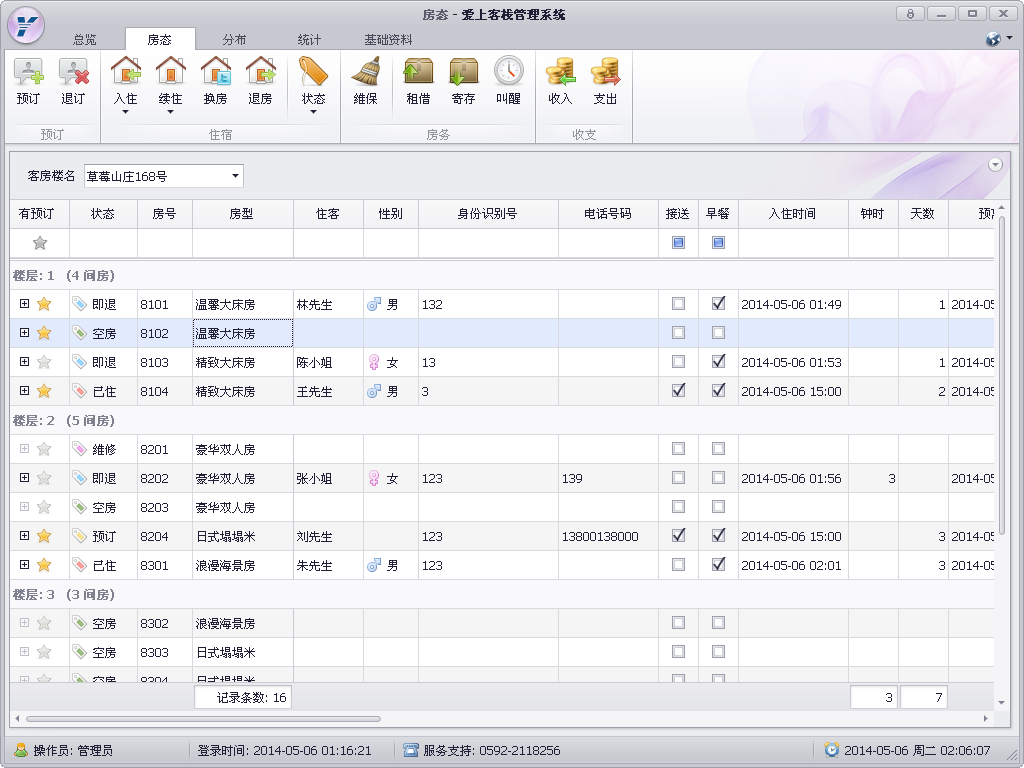Open the 维保 maintenance broom tool
This screenshot has height=768, width=1024.
point(365,73)
